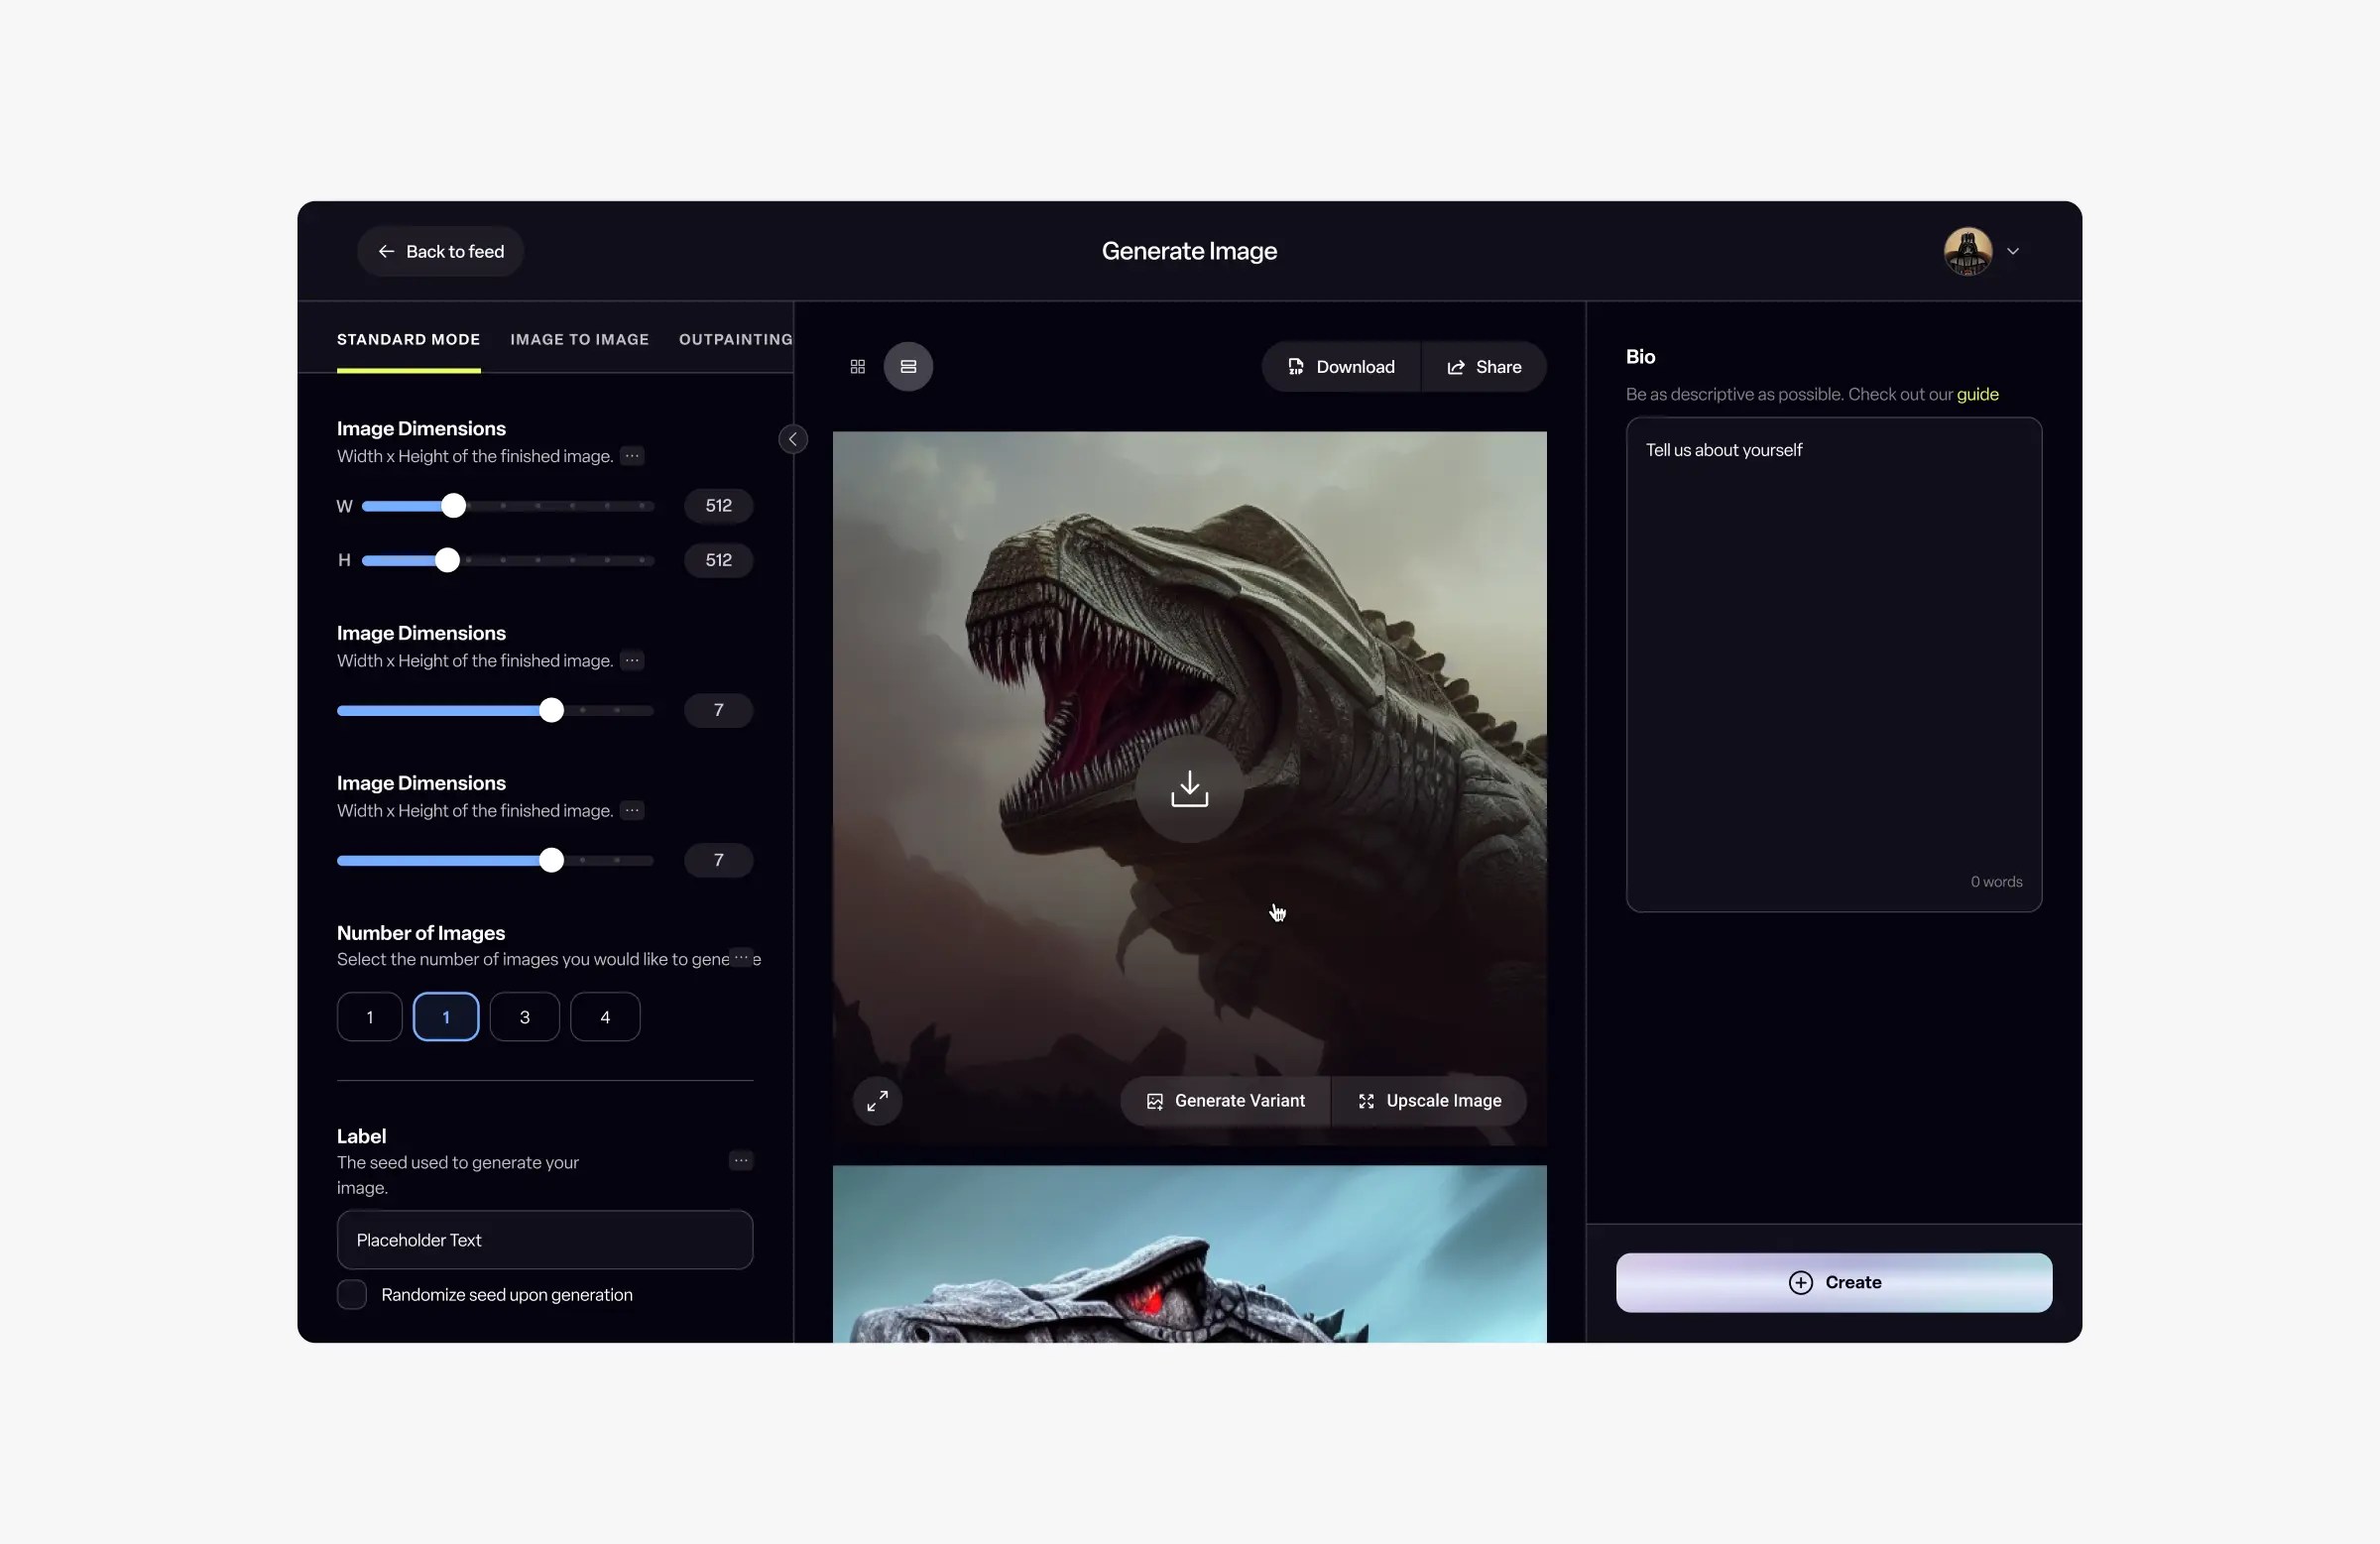
Task: Enable Randomize seed upon generation checkbox
Action: [352, 1295]
